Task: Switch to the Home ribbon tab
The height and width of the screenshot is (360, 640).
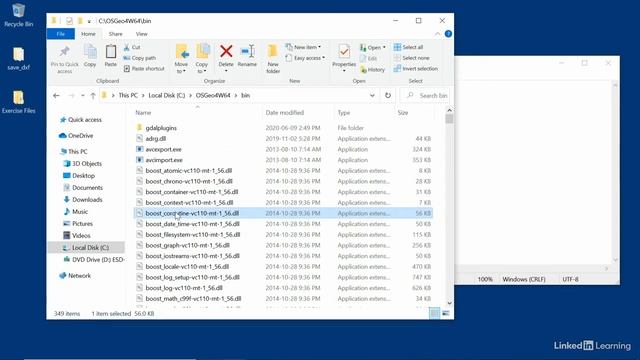Action: pyautogui.click(x=88, y=34)
